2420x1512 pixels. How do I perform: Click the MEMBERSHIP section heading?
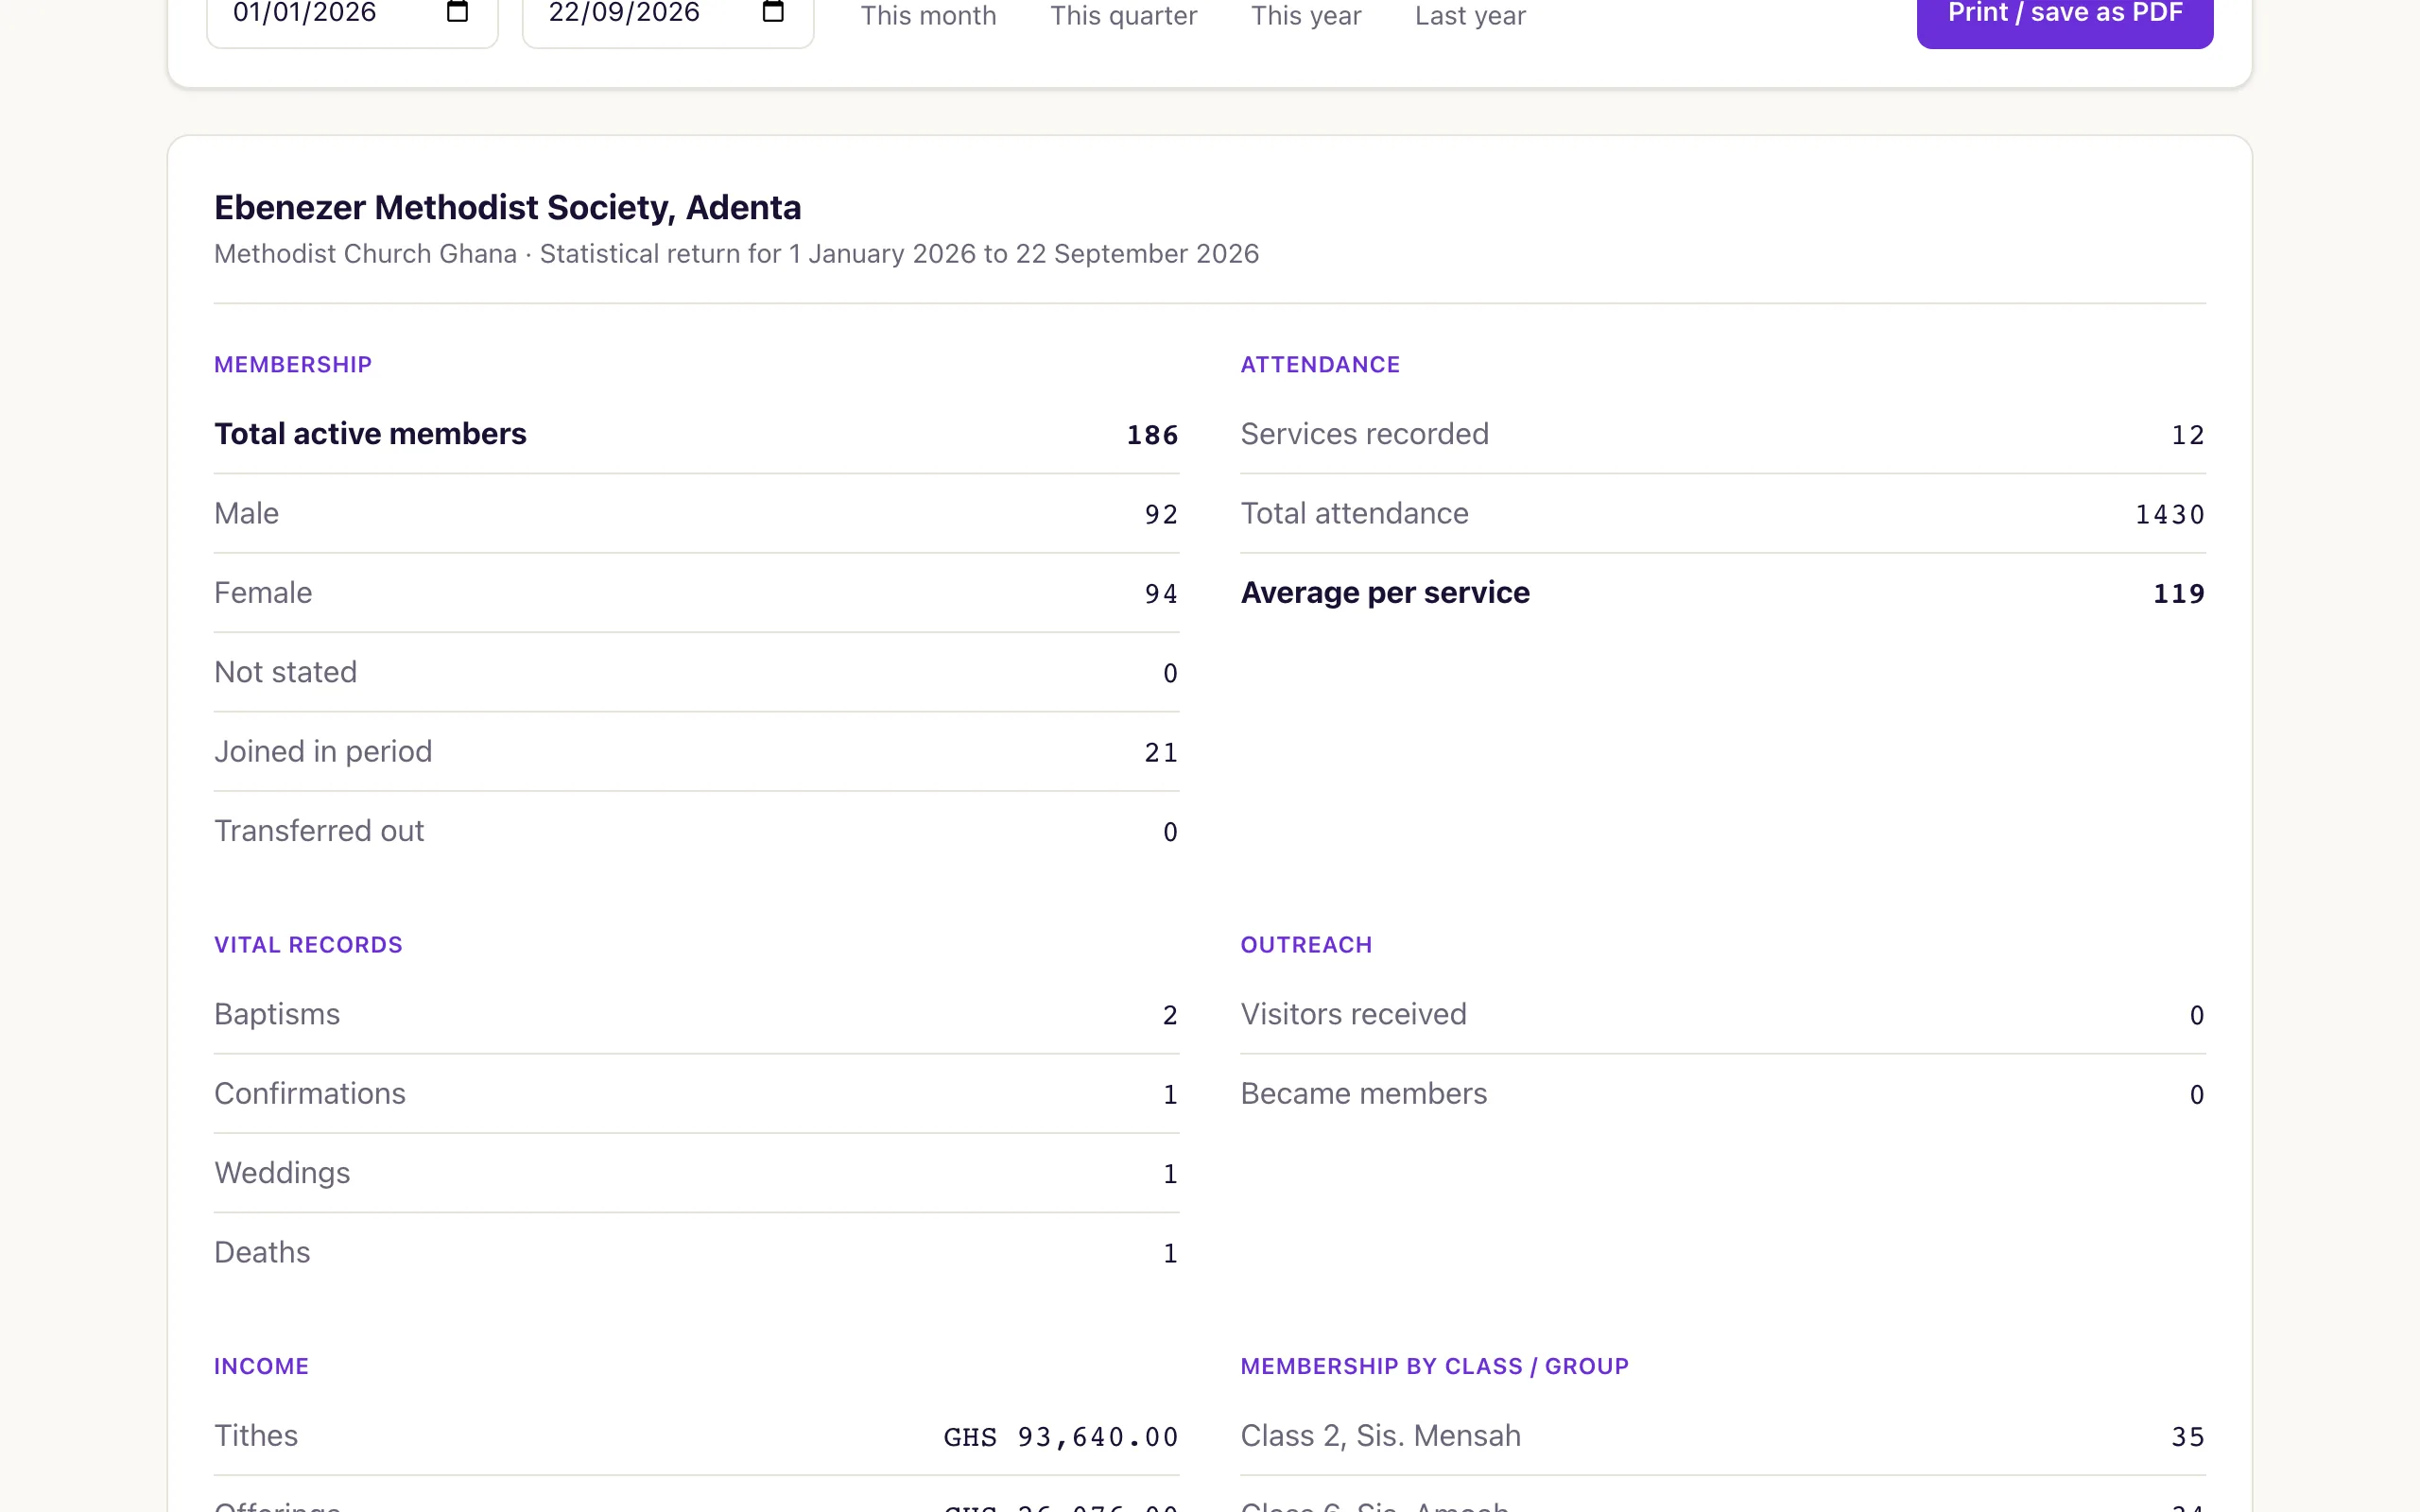click(293, 365)
